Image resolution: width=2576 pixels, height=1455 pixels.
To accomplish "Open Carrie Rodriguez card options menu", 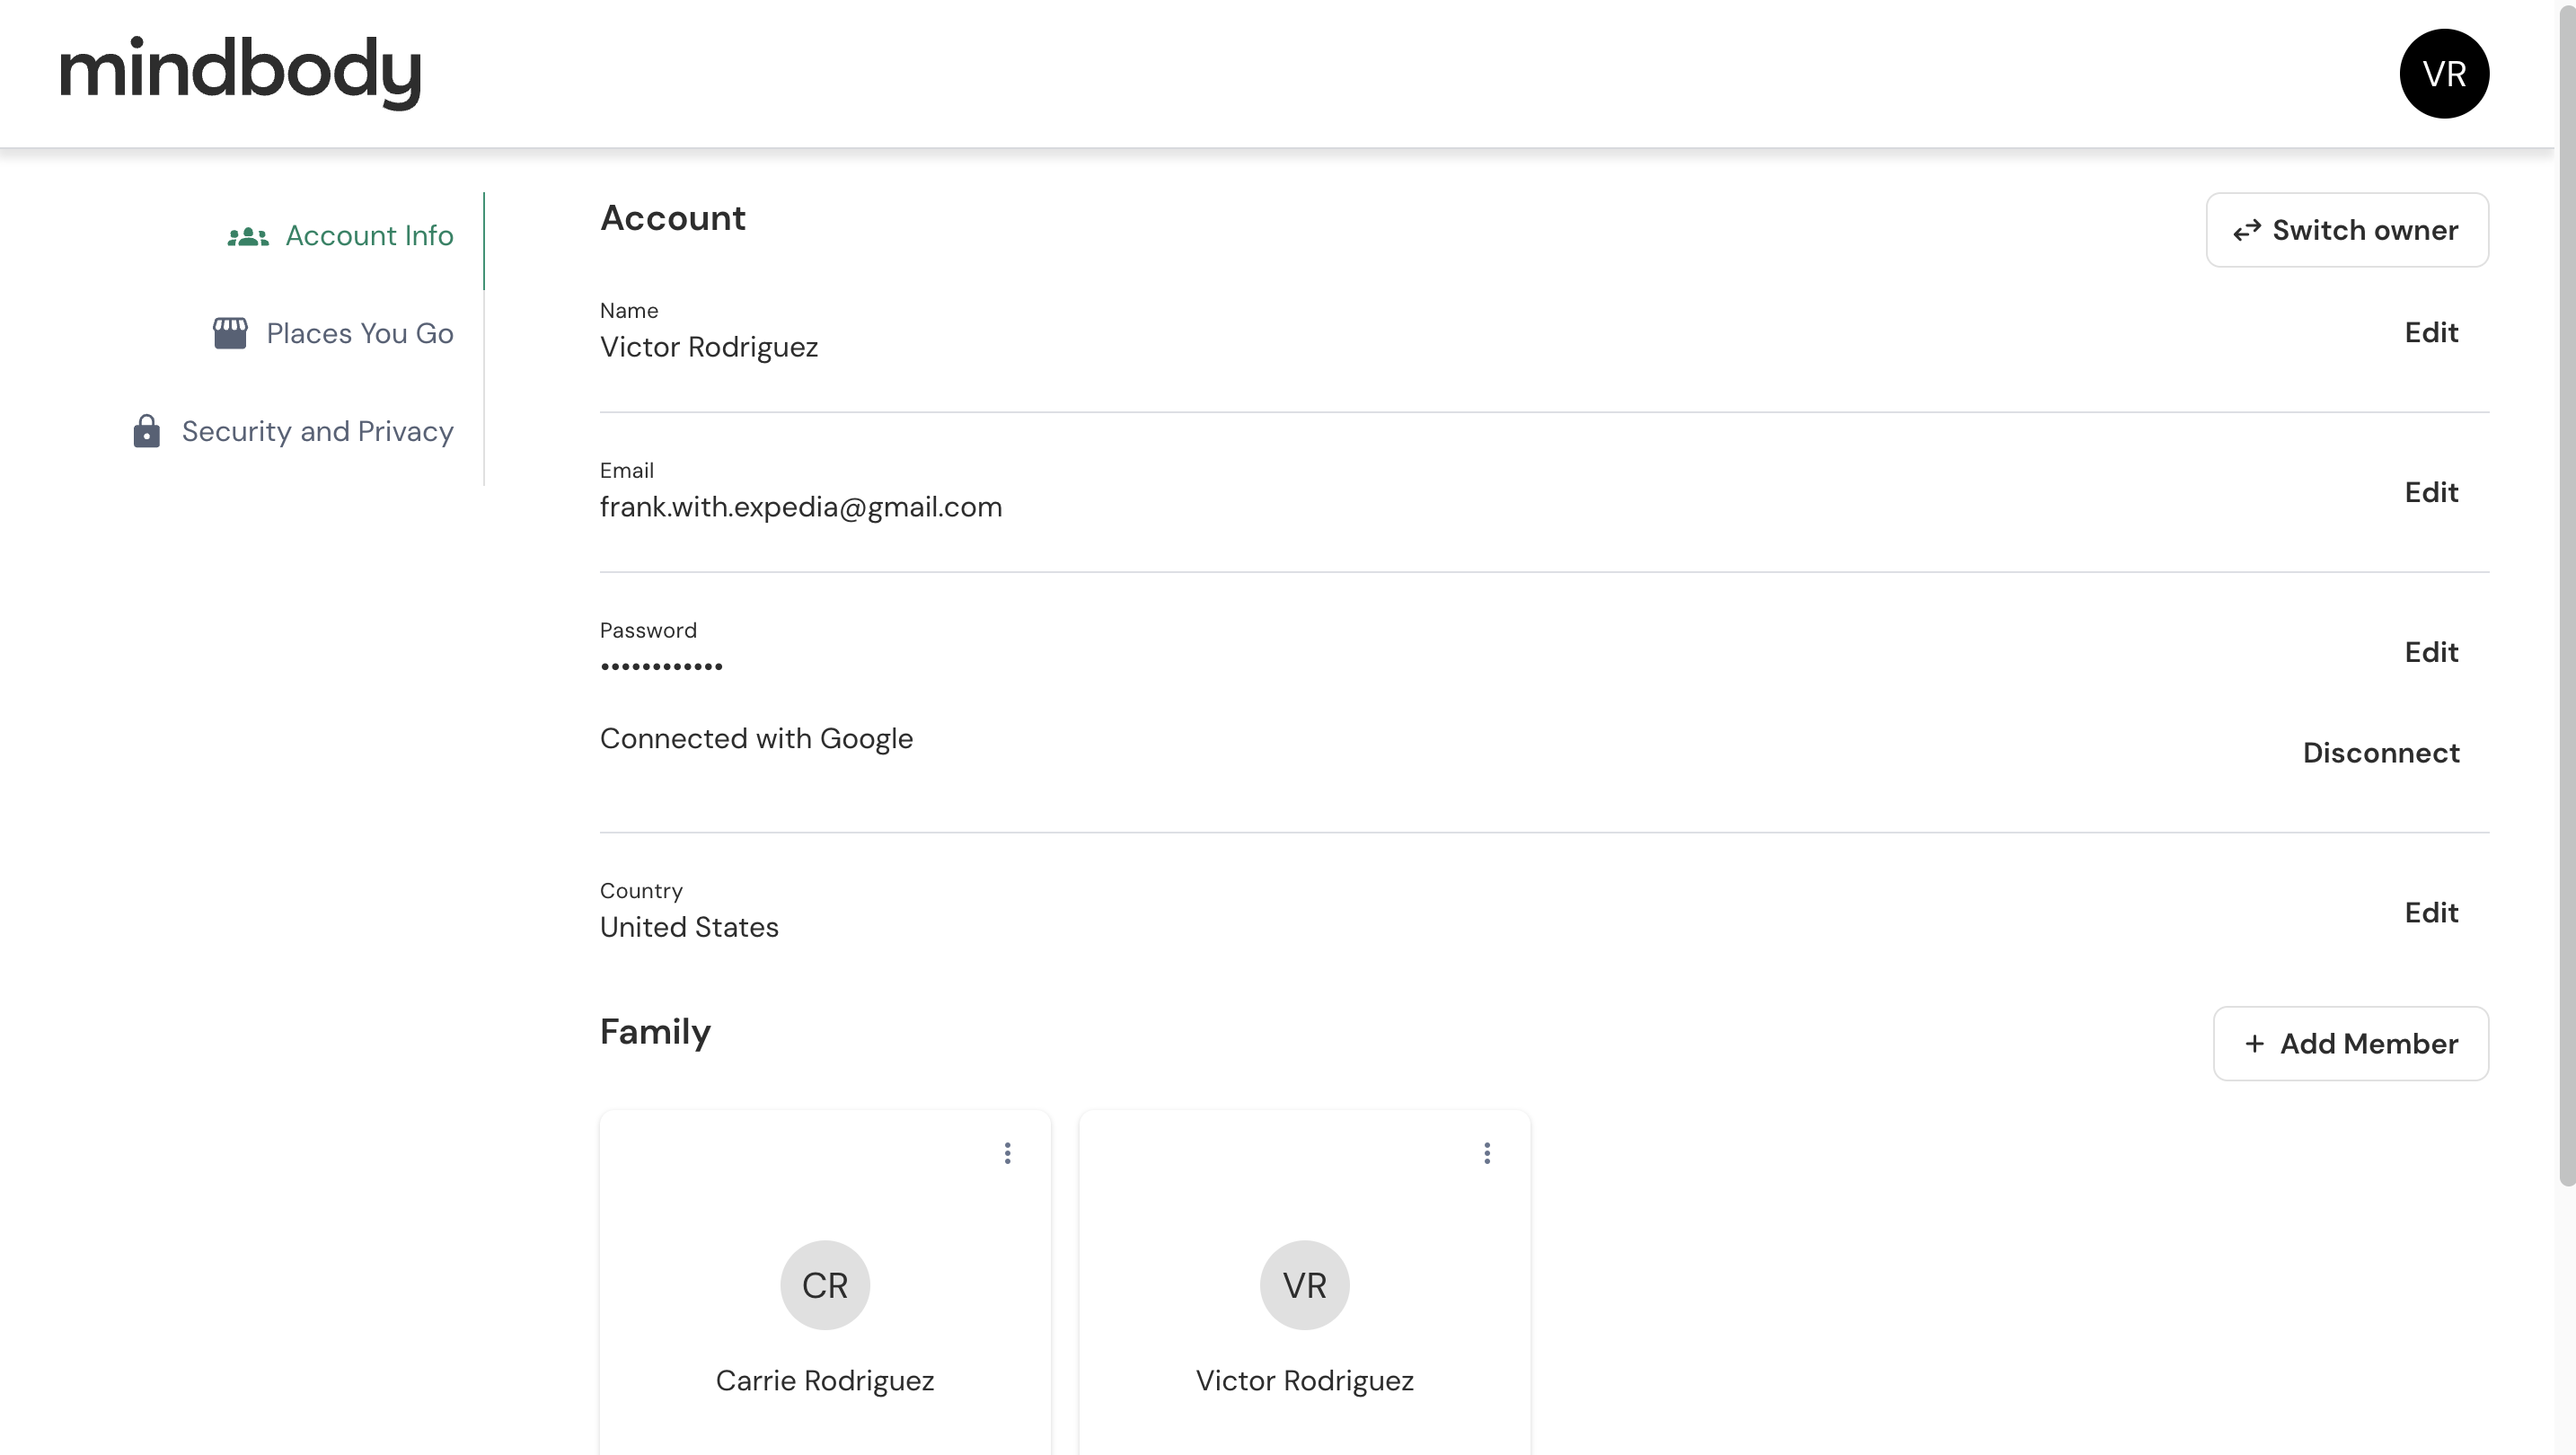I will [1007, 1153].
